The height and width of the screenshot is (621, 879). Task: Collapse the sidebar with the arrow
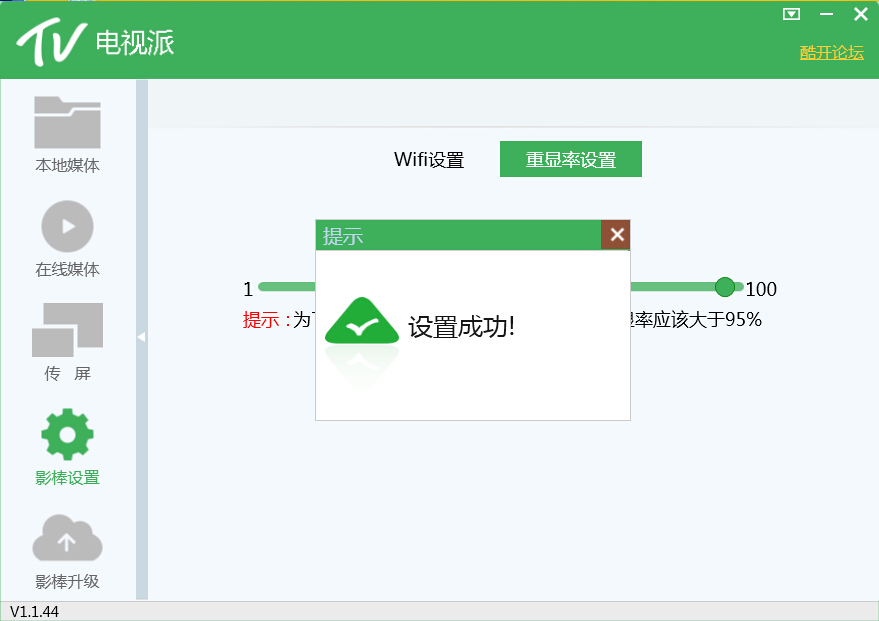pos(140,337)
